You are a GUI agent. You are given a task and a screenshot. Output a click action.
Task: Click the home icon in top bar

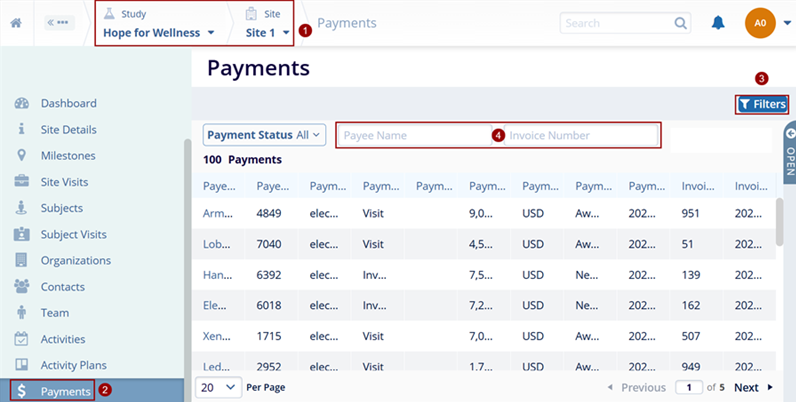(16, 23)
